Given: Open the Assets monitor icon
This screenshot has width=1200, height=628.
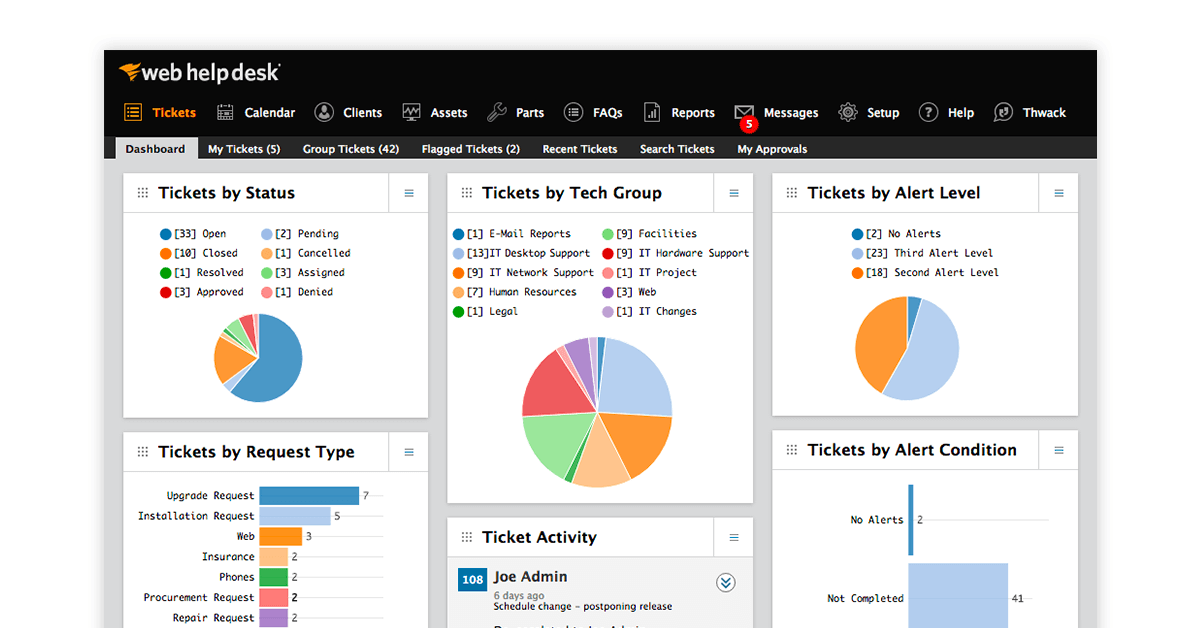Looking at the screenshot, I should click(411, 113).
